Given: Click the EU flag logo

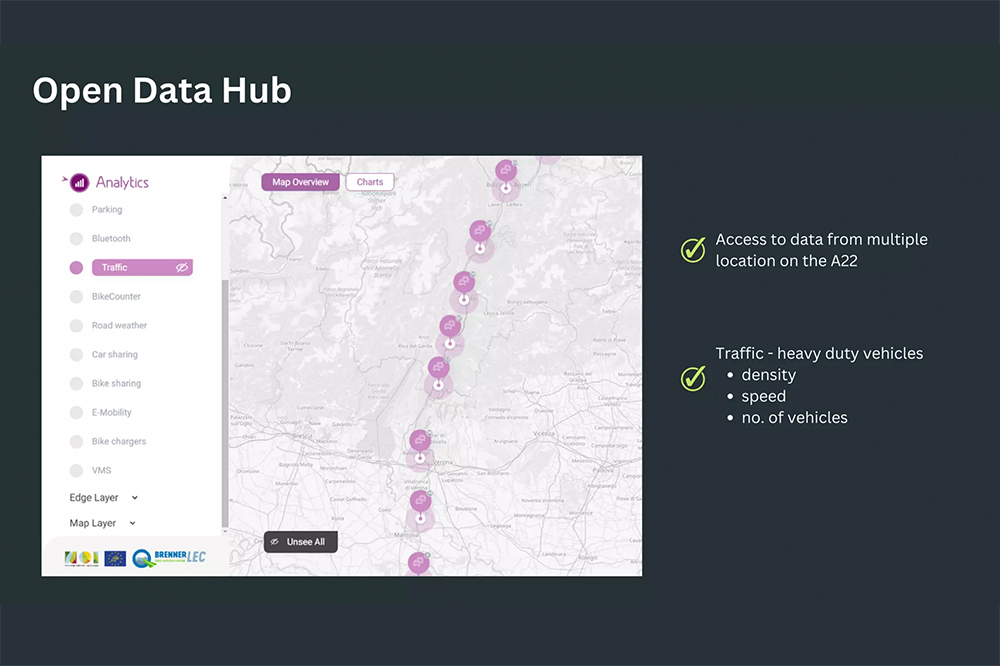Looking at the screenshot, I should point(115,559).
